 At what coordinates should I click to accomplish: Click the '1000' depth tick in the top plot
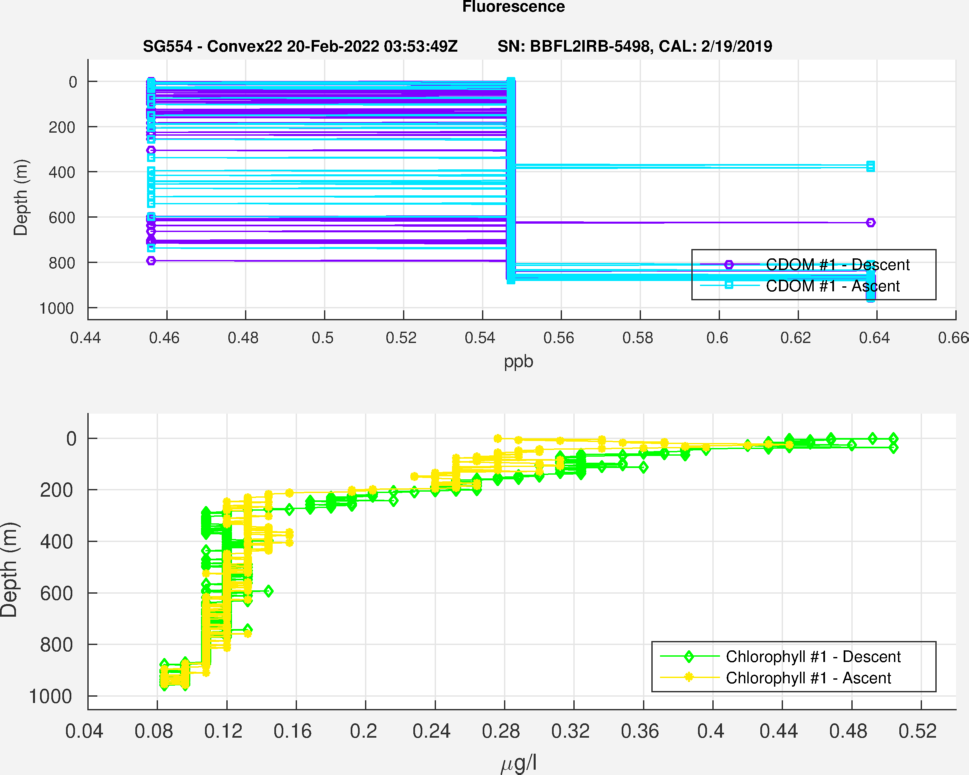point(57,308)
